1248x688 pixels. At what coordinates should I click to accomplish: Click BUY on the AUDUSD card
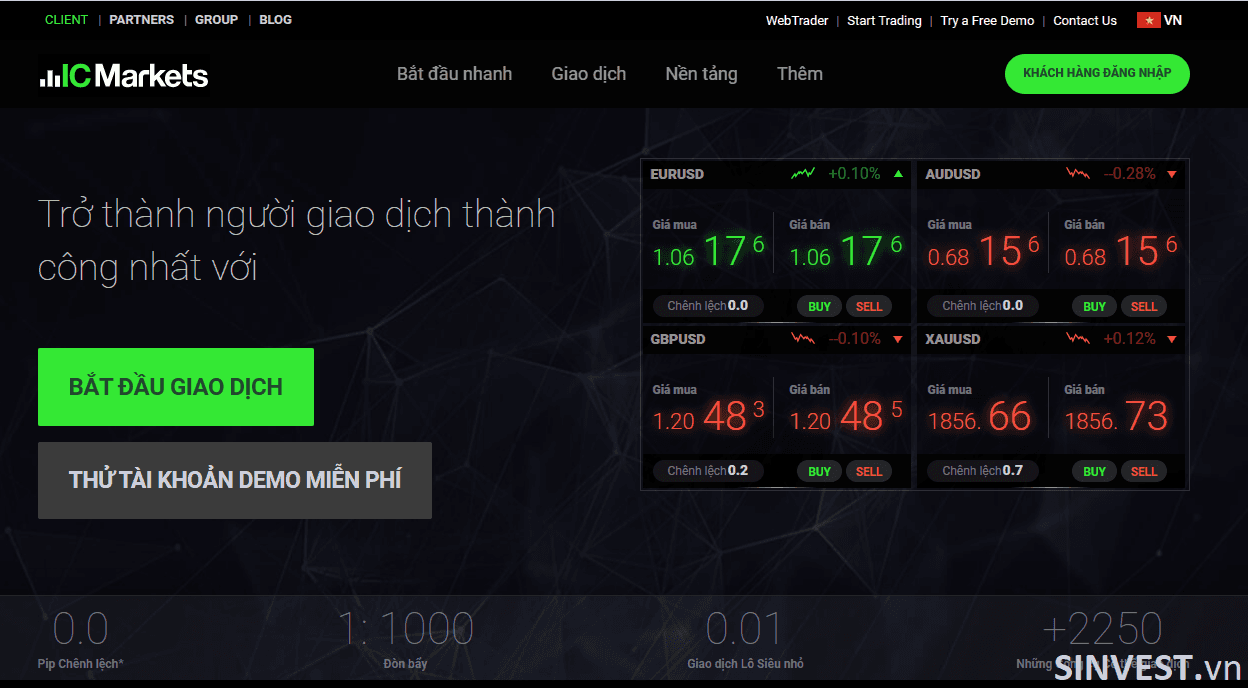tap(1094, 306)
